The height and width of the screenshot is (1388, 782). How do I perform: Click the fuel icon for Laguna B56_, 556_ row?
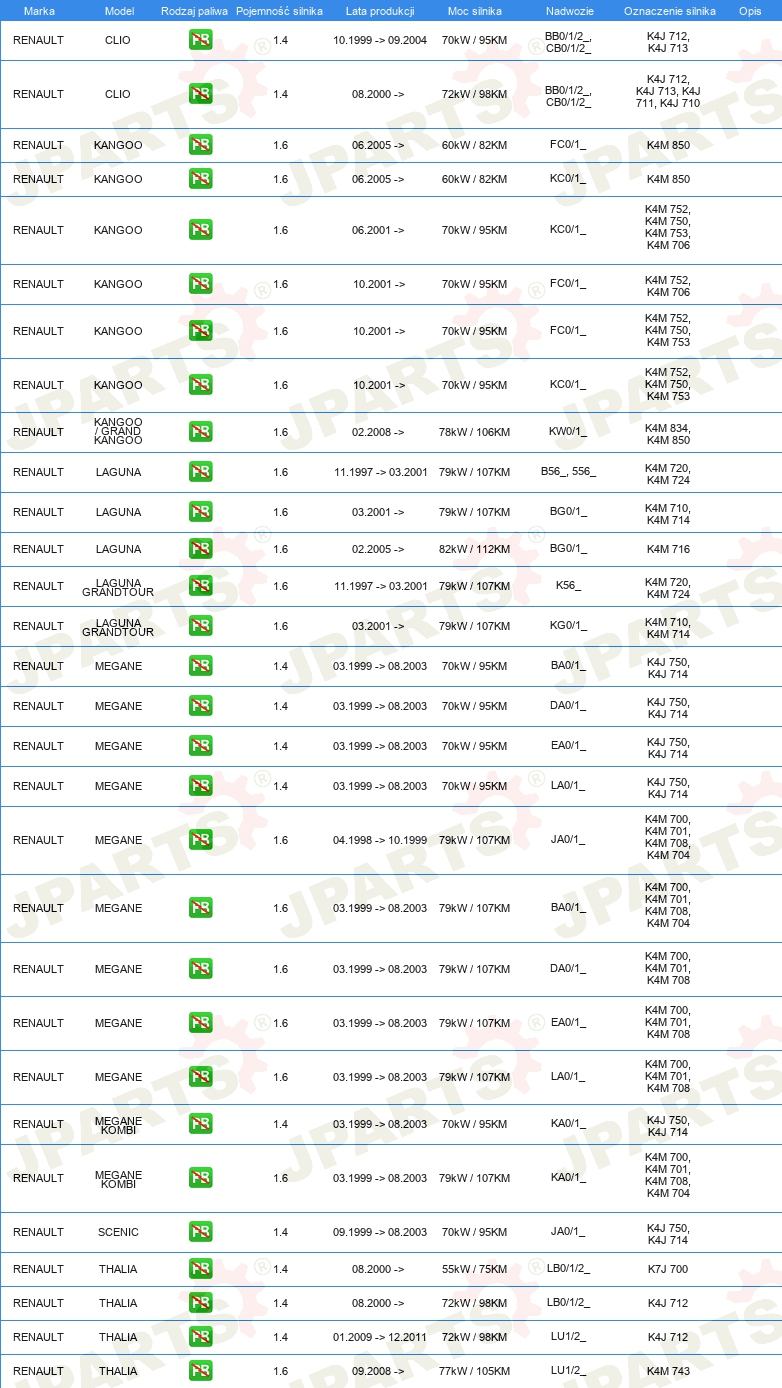(x=201, y=472)
